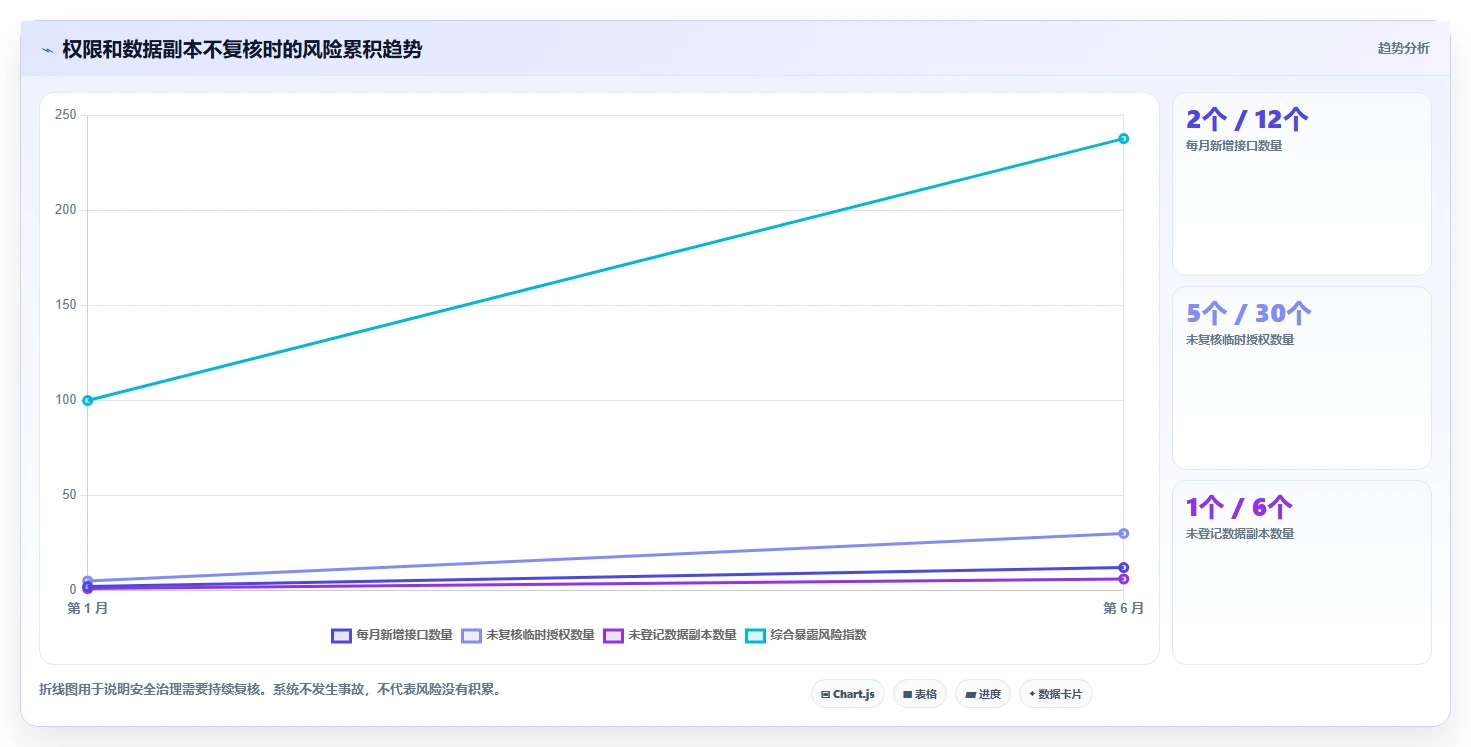Click the 未登记数据副本数量 caption in third card
The height and width of the screenshot is (747, 1471).
tap(1240, 534)
